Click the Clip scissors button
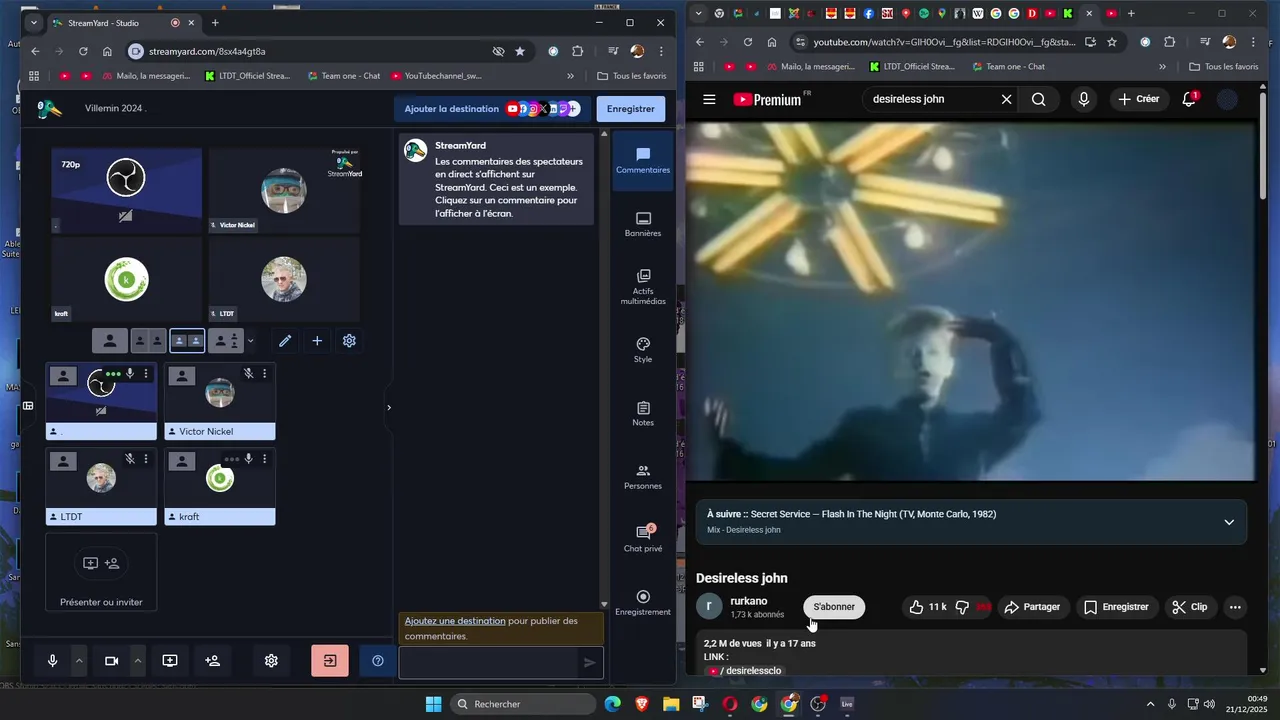This screenshot has height=720, width=1280. click(1190, 607)
